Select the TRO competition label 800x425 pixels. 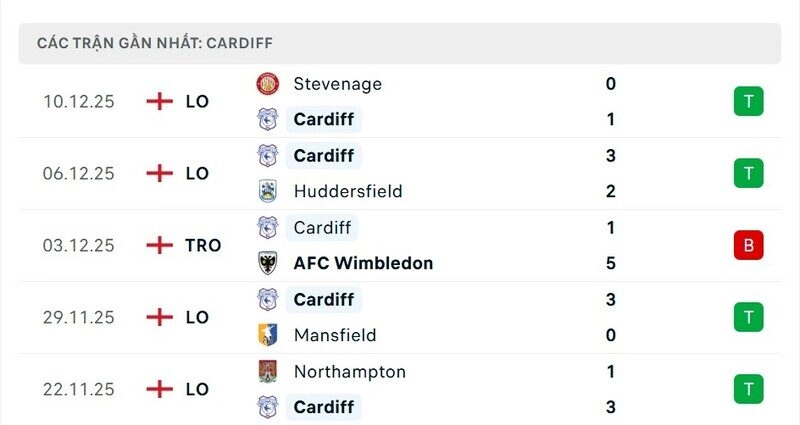coord(203,245)
